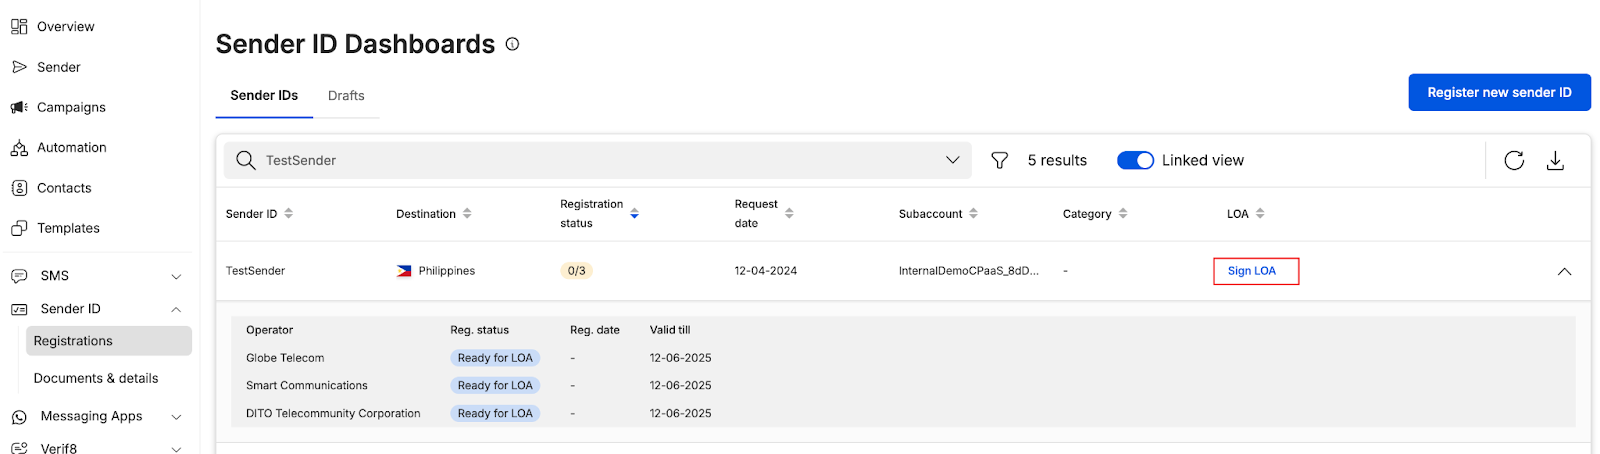
Task: Open Automation from its sidebar icon
Action: [19, 148]
